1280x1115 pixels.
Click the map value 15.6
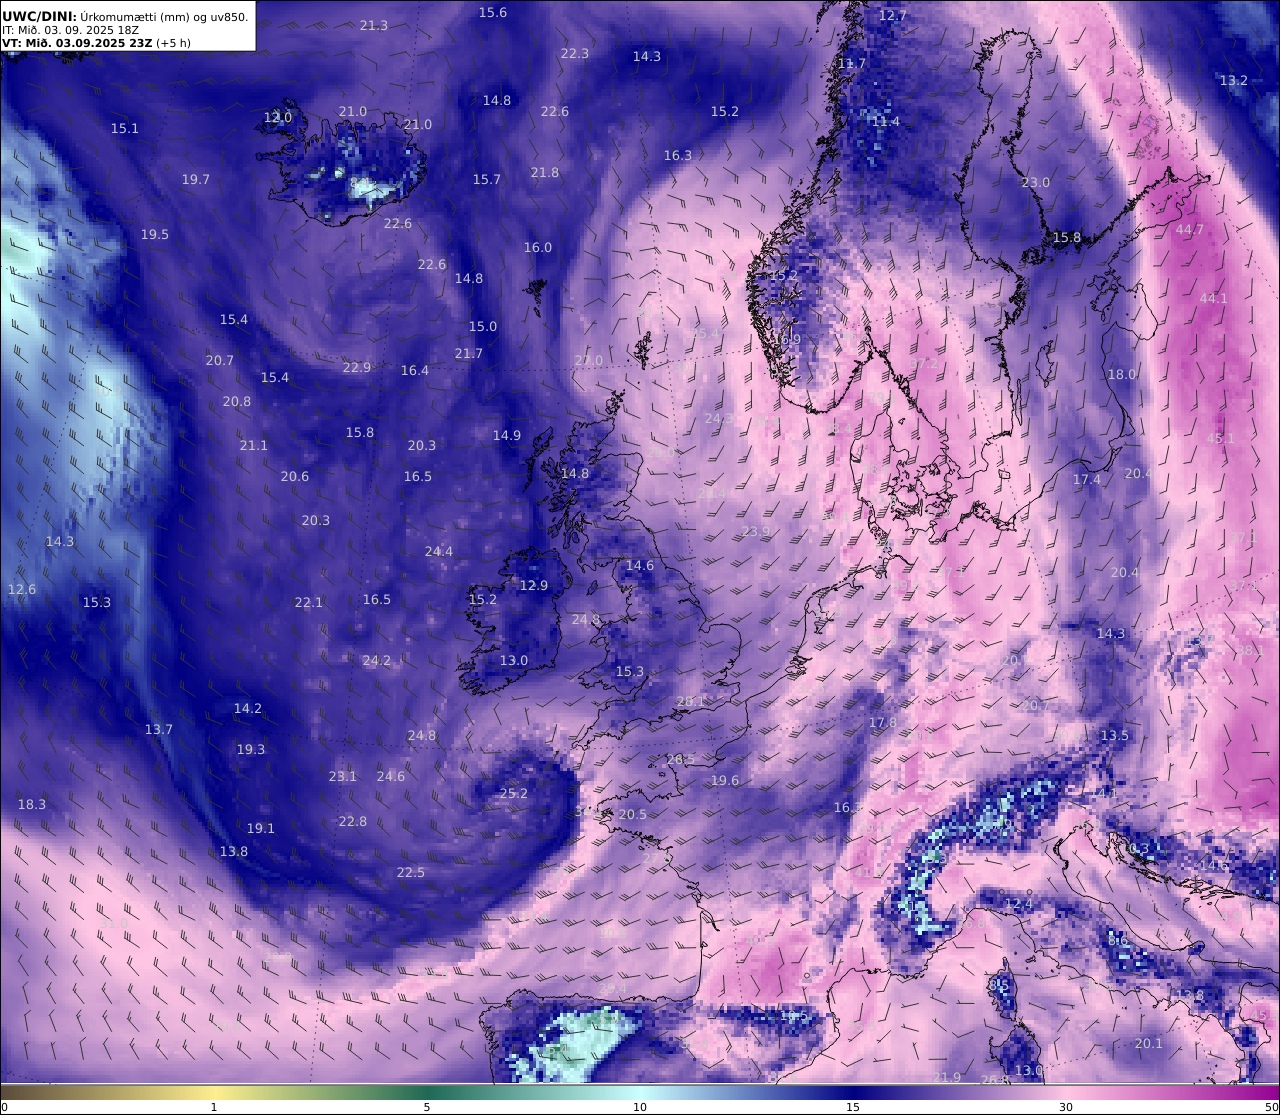click(493, 12)
